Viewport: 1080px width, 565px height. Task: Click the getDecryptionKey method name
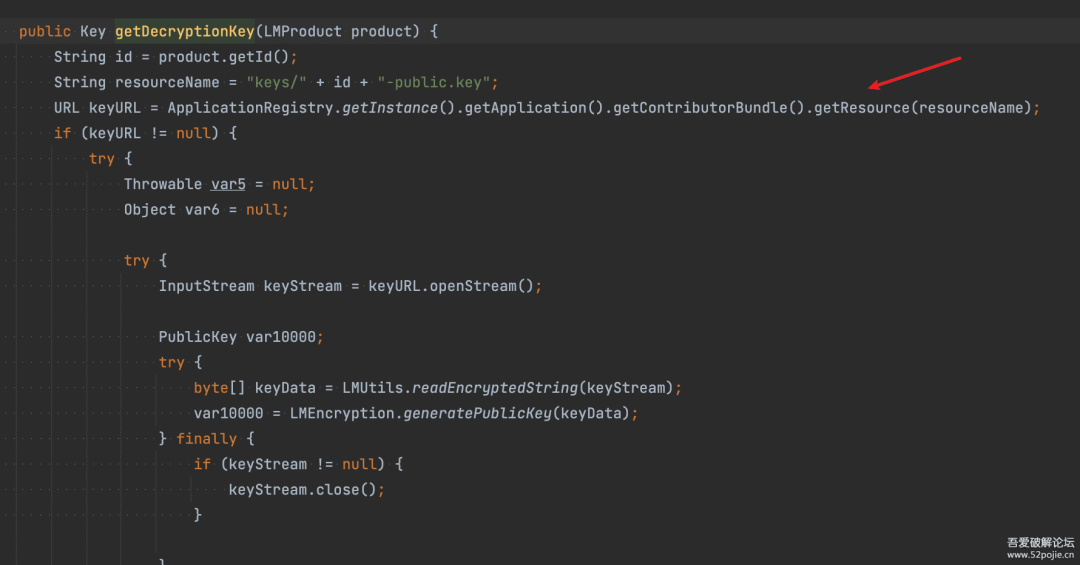click(x=185, y=32)
